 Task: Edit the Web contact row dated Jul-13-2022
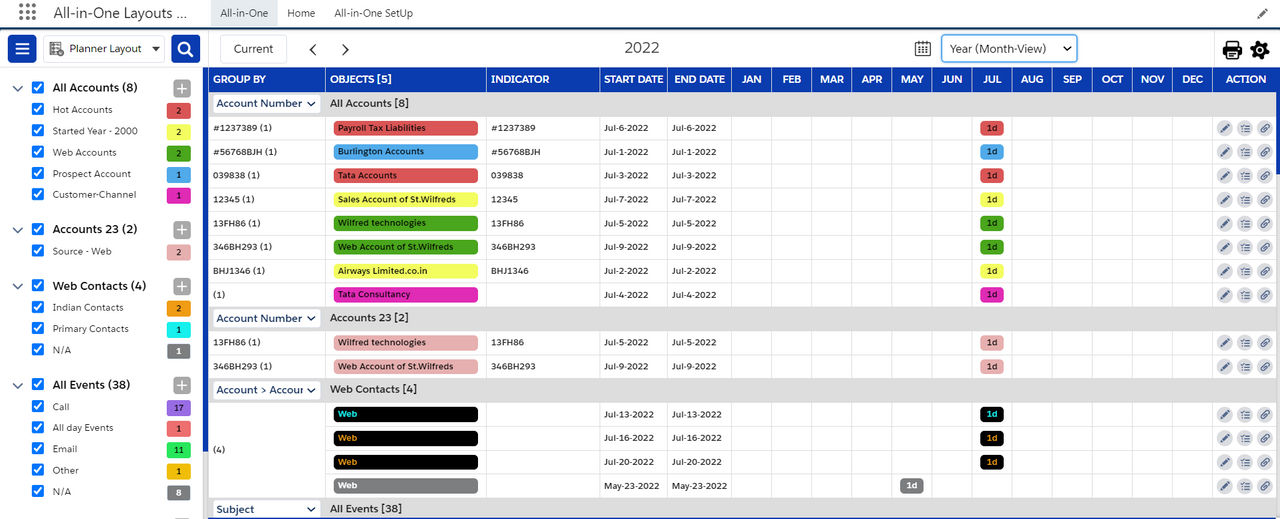(x=1225, y=414)
